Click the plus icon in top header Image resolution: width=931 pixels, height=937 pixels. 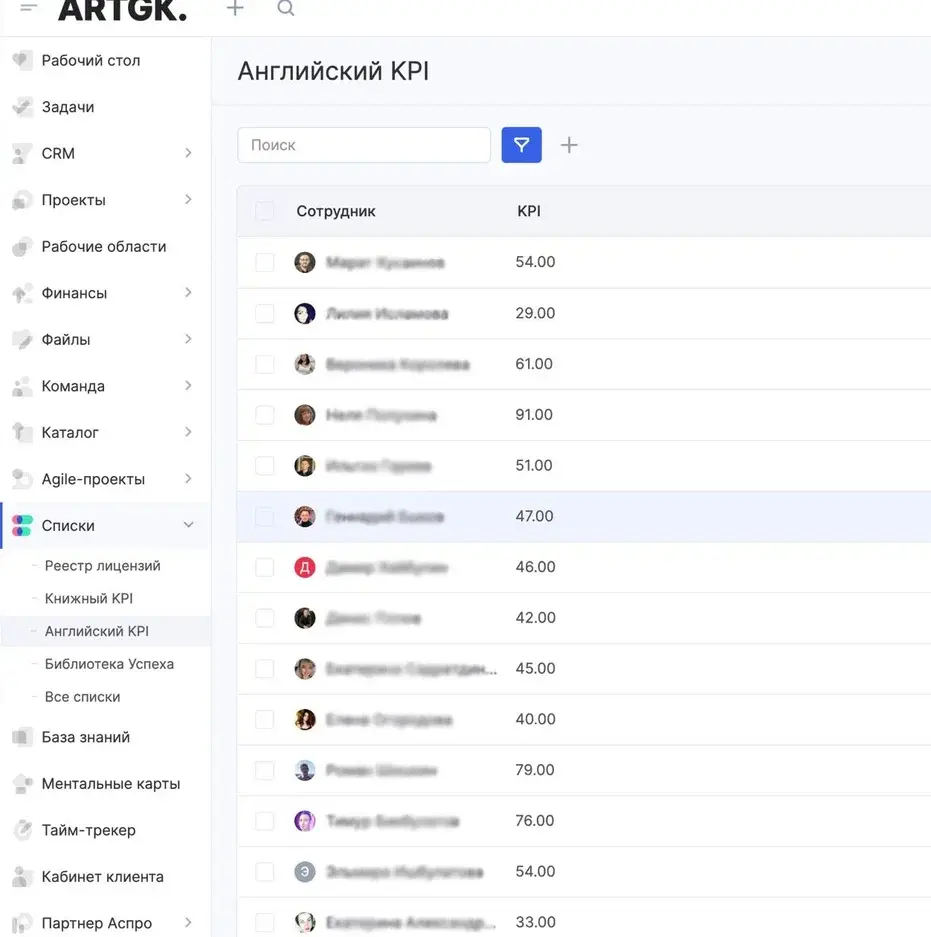pyautogui.click(x=235, y=9)
